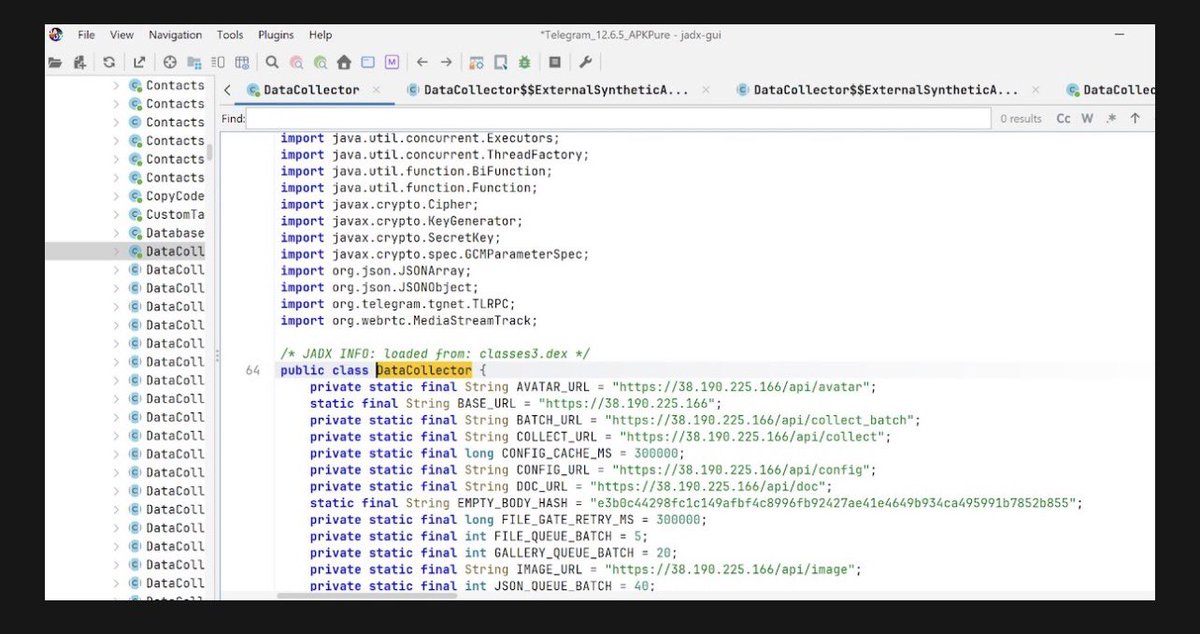1200x634 pixels.
Task: Toggle match case (Cc) in Find bar
Action: click(1063, 118)
